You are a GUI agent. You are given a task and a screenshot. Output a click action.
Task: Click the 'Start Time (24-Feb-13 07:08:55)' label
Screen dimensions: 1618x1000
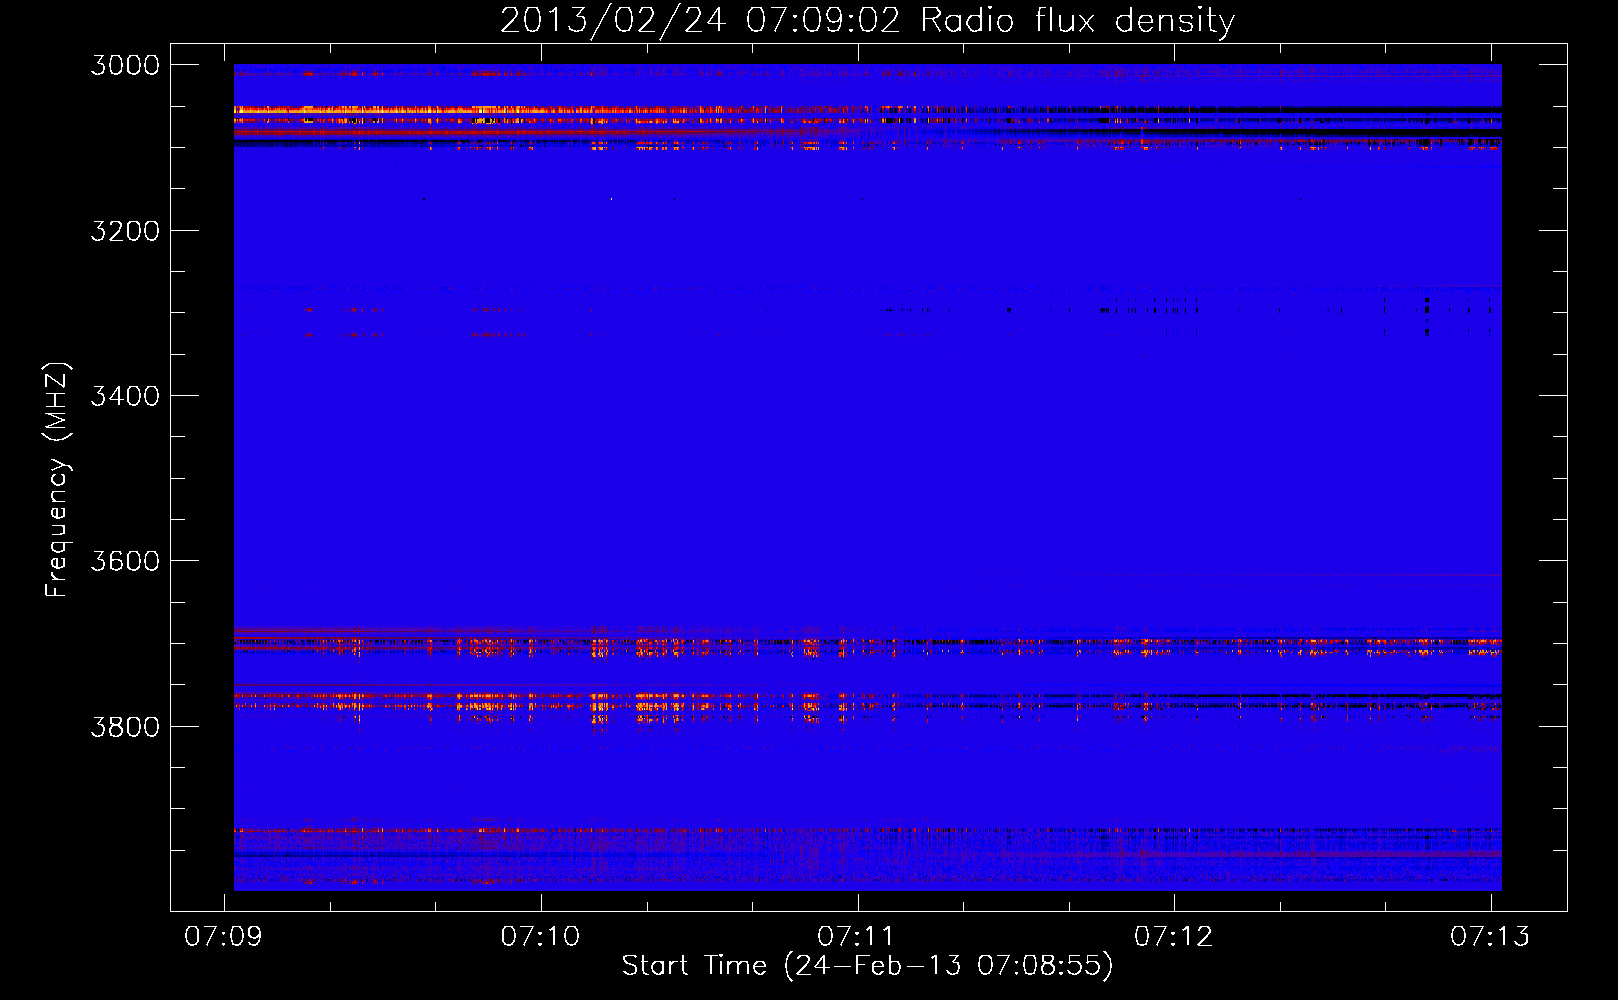pos(867,966)
